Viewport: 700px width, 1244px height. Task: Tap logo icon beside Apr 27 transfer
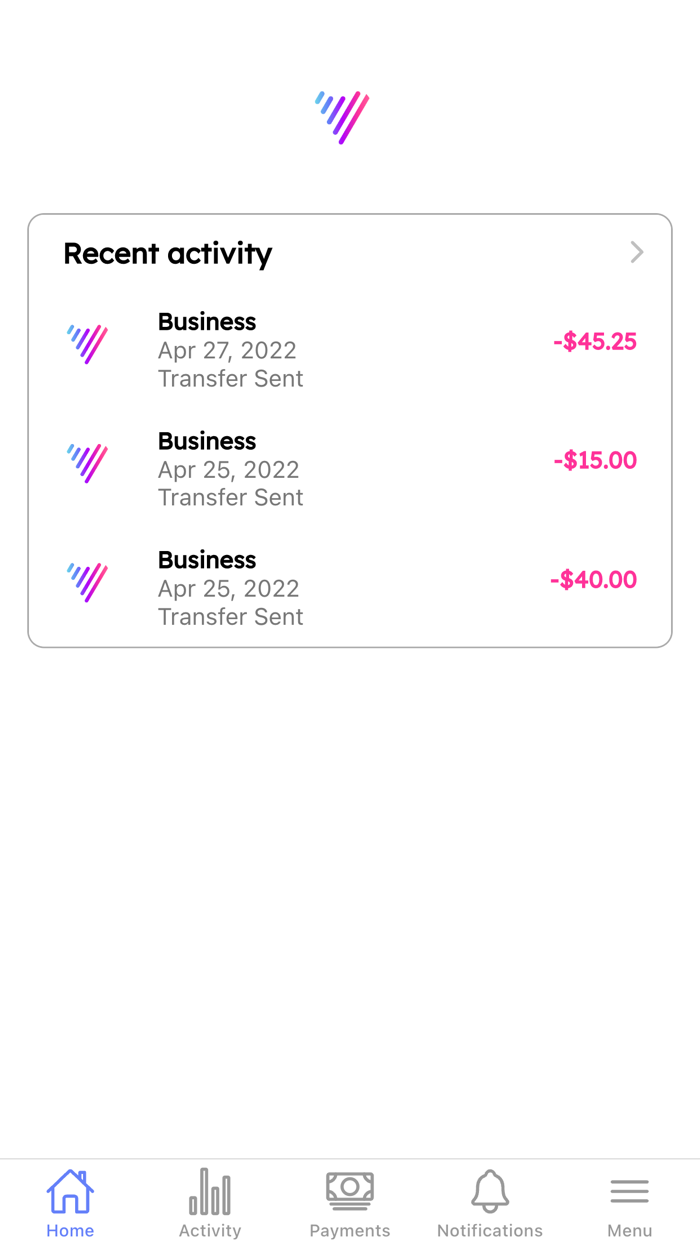[x=88, y=344]
